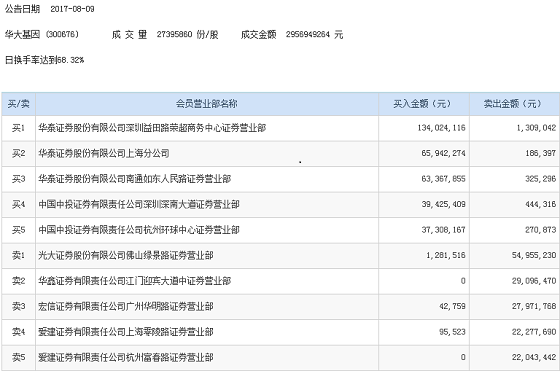Select 中国中投证券 深圳深南大道 branch name
The height and width of the screenshot is (371, 560).
coord(139,205)
